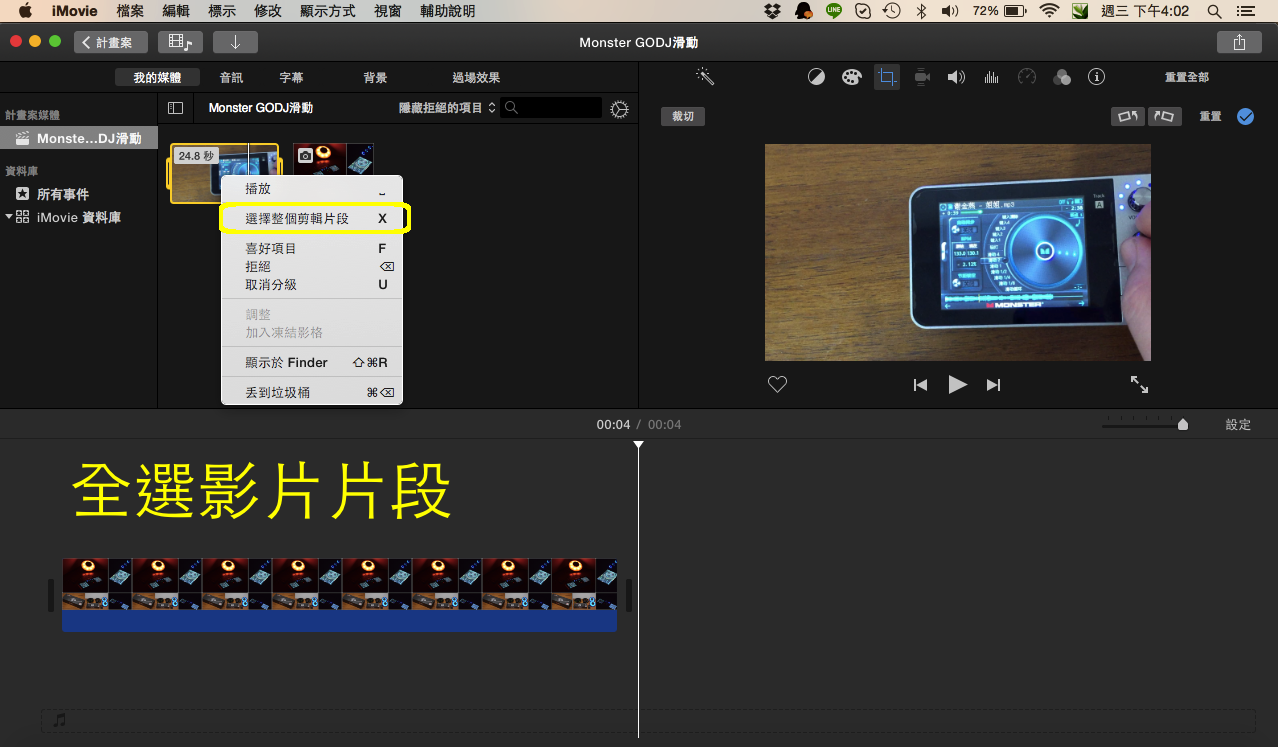Toggle the library sidebar list icon
This screenshot has height=747, width=1278.
click(x=175, y=108)
